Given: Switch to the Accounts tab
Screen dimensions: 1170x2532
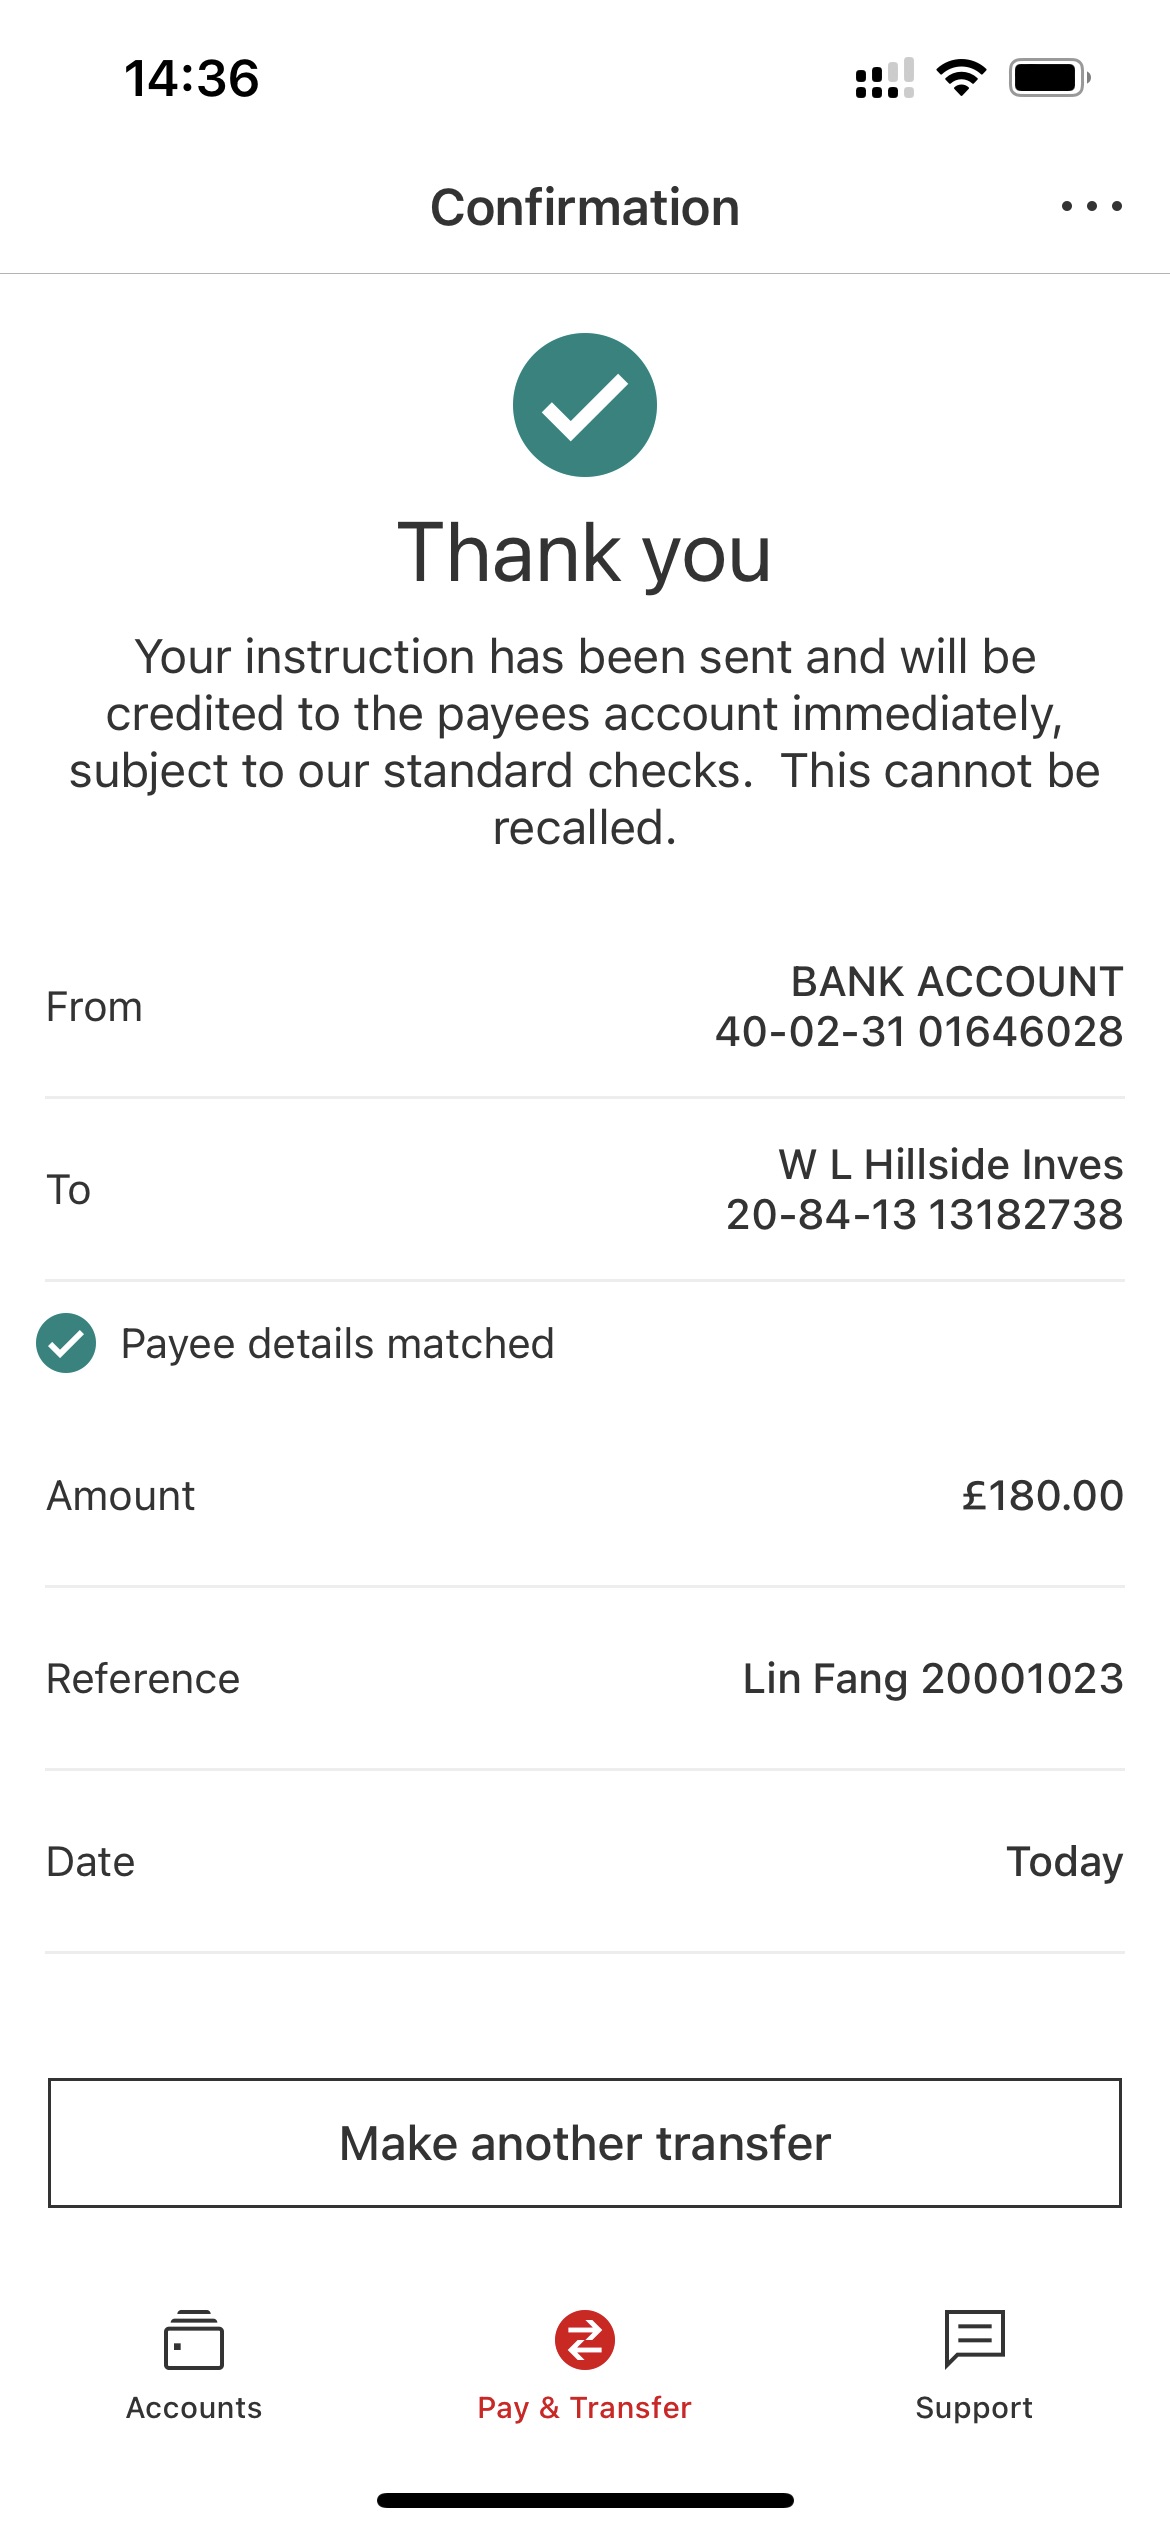Looking at the screenshot, I should [x=194, y=2407].
